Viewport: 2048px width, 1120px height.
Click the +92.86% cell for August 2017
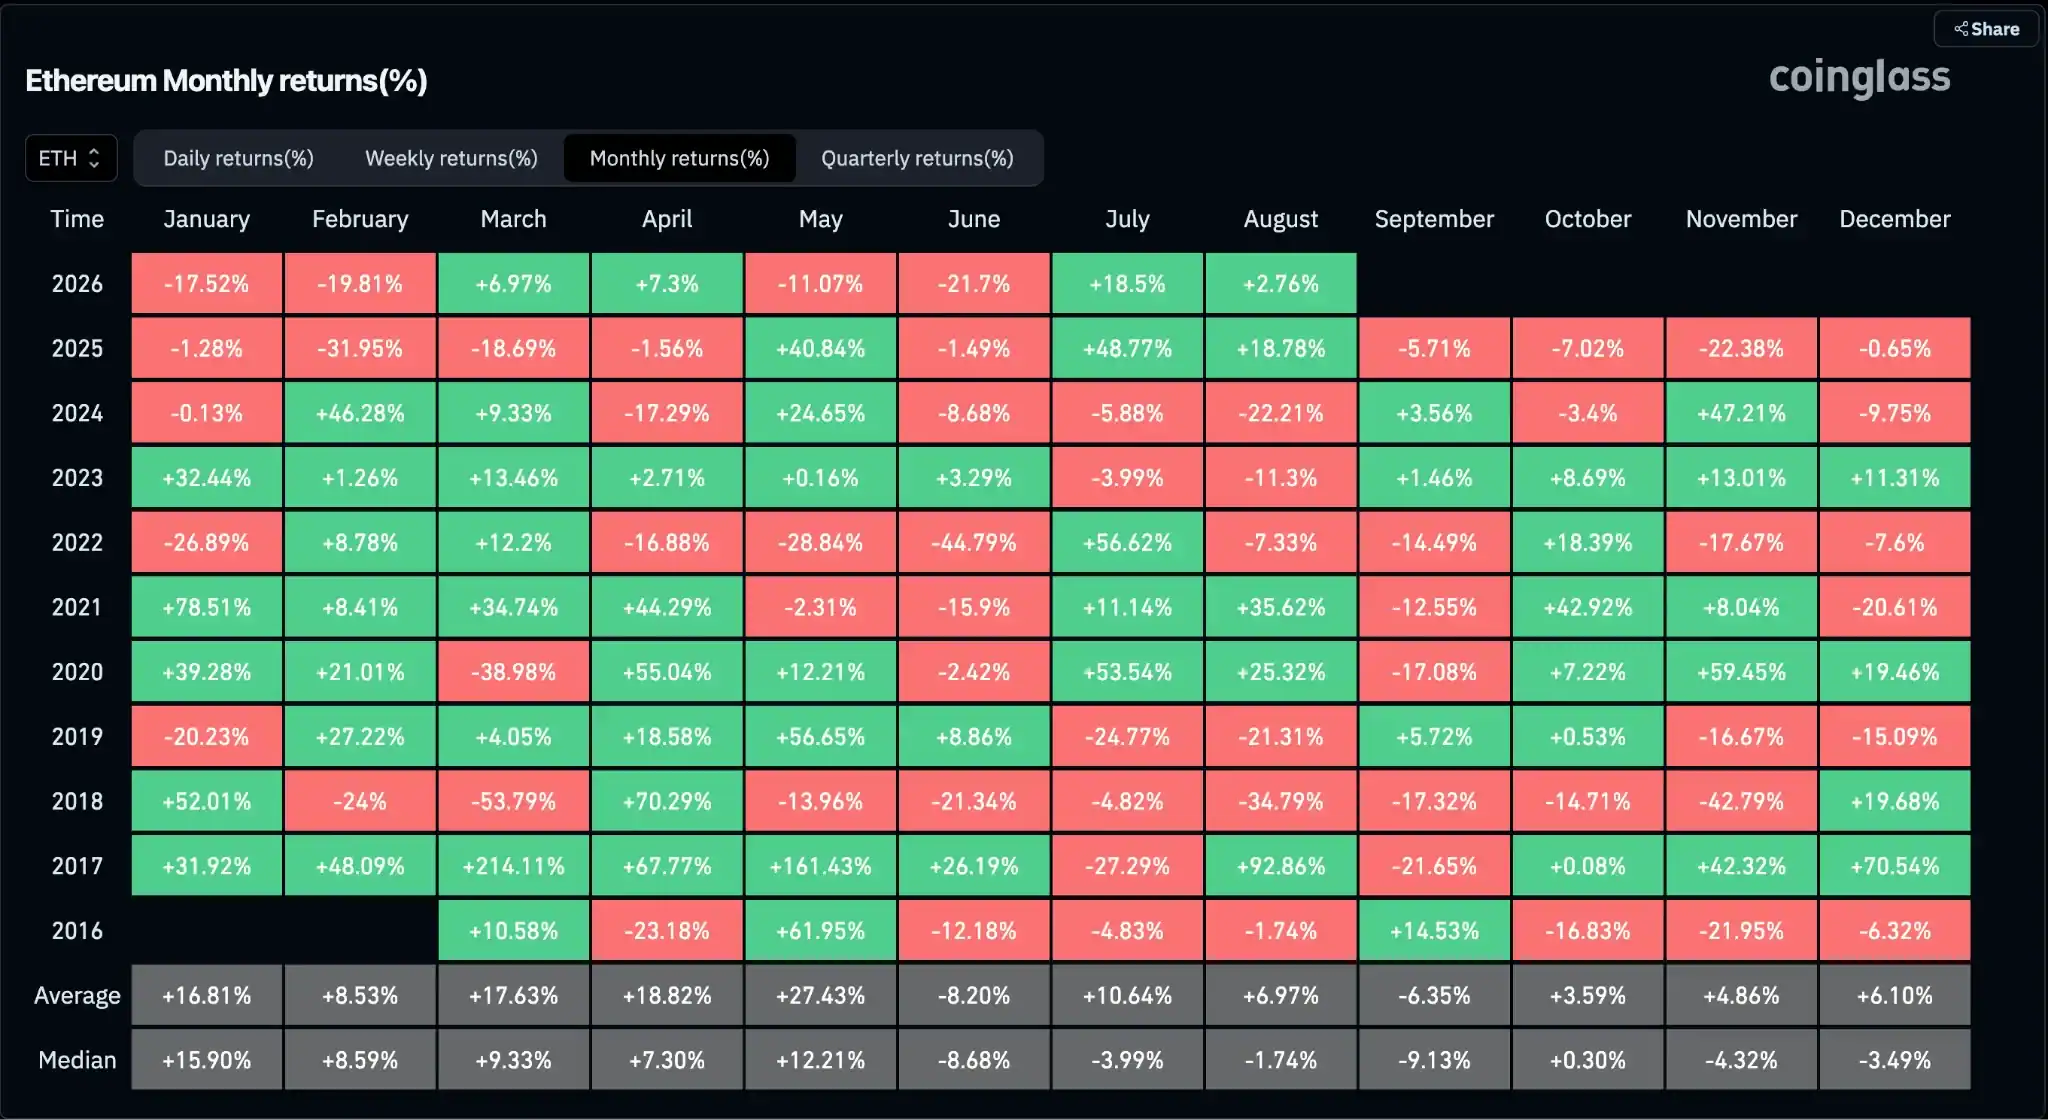pos(1281,866)
